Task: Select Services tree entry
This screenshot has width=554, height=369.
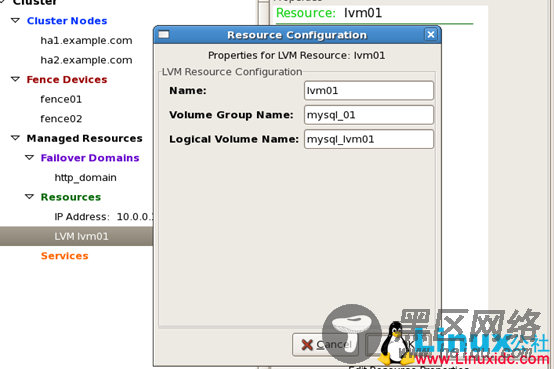Action: click(64, 256)
